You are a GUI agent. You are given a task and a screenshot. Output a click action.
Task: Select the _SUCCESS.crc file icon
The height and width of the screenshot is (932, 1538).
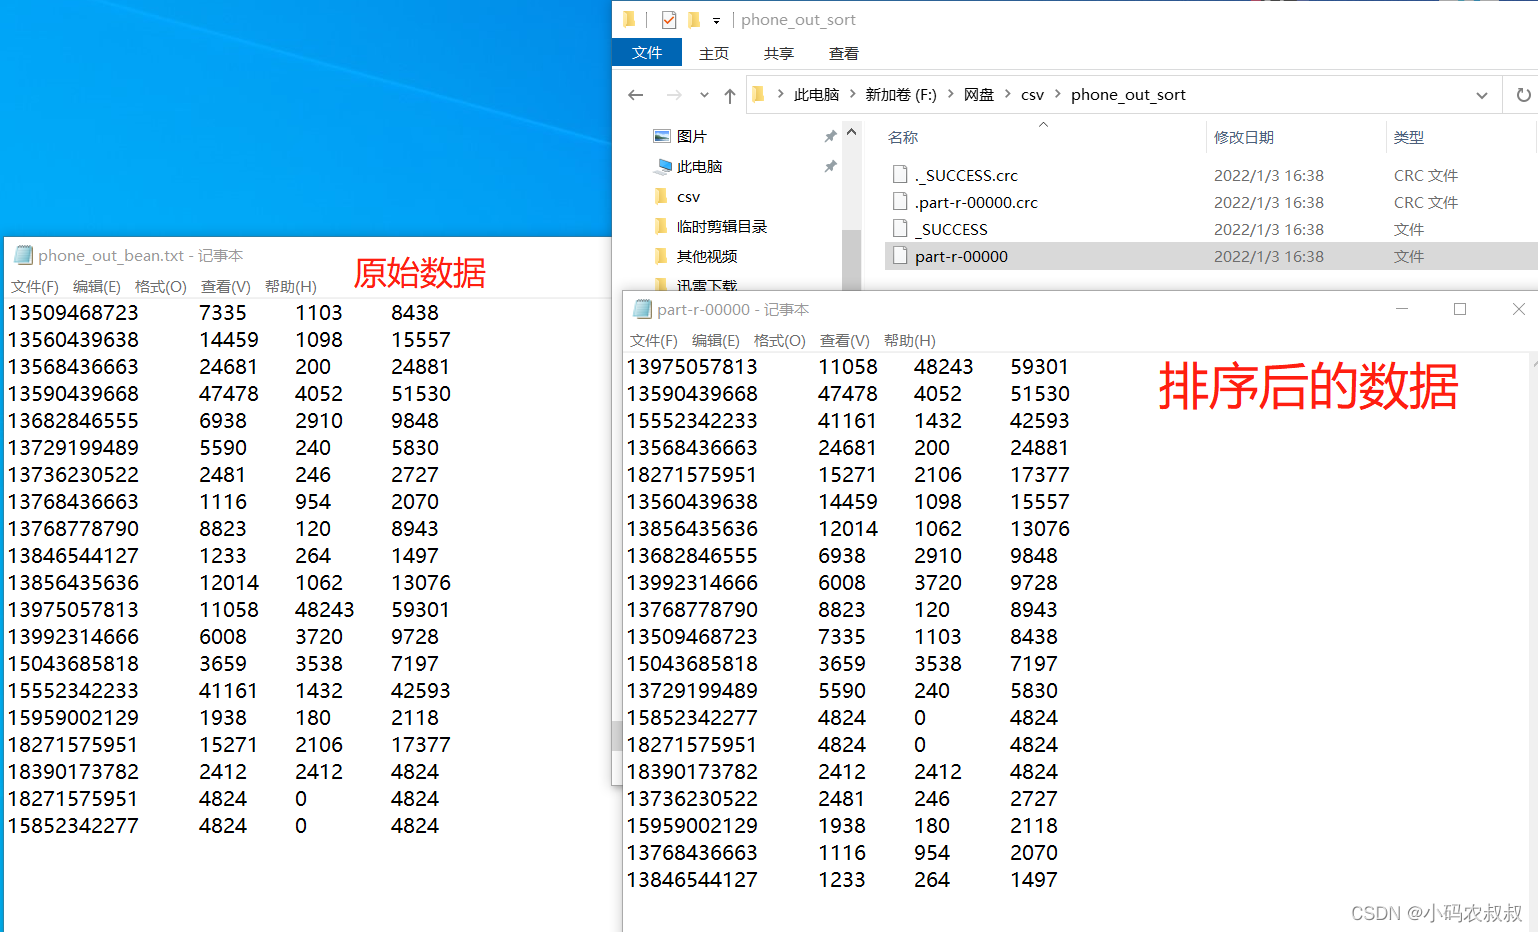coord(899,174)
